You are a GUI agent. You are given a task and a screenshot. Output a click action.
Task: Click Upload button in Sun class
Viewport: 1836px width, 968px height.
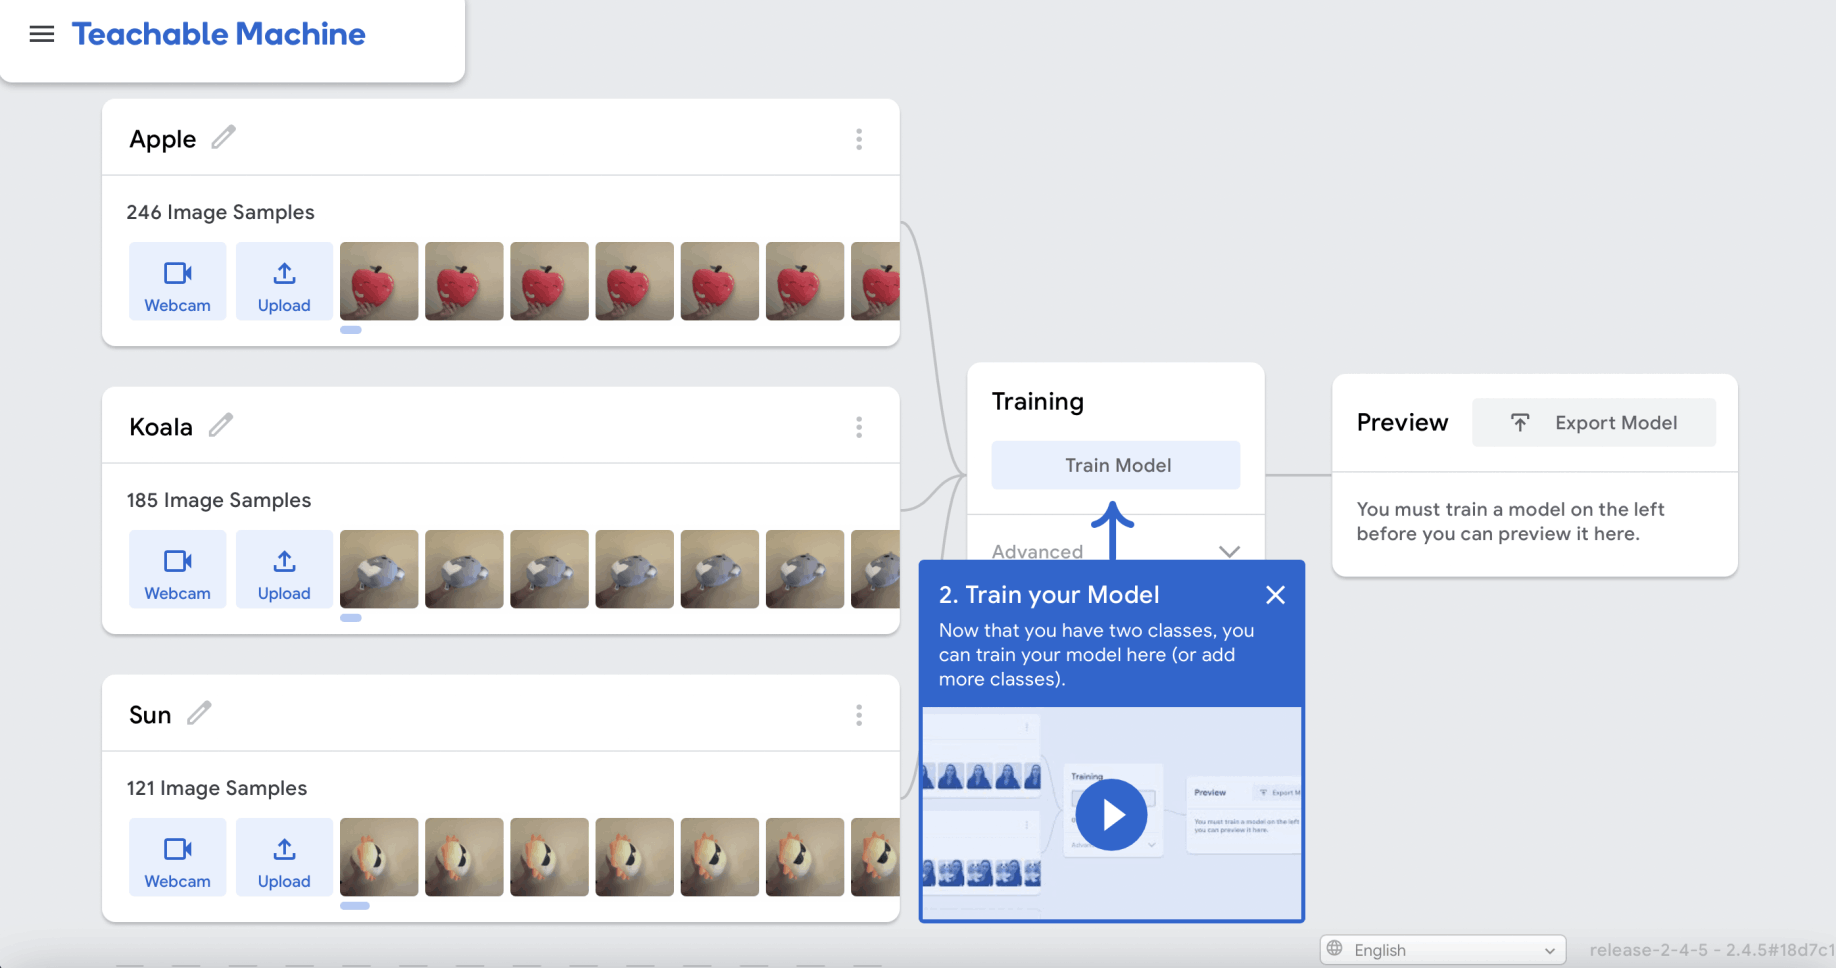pos(284,857)
